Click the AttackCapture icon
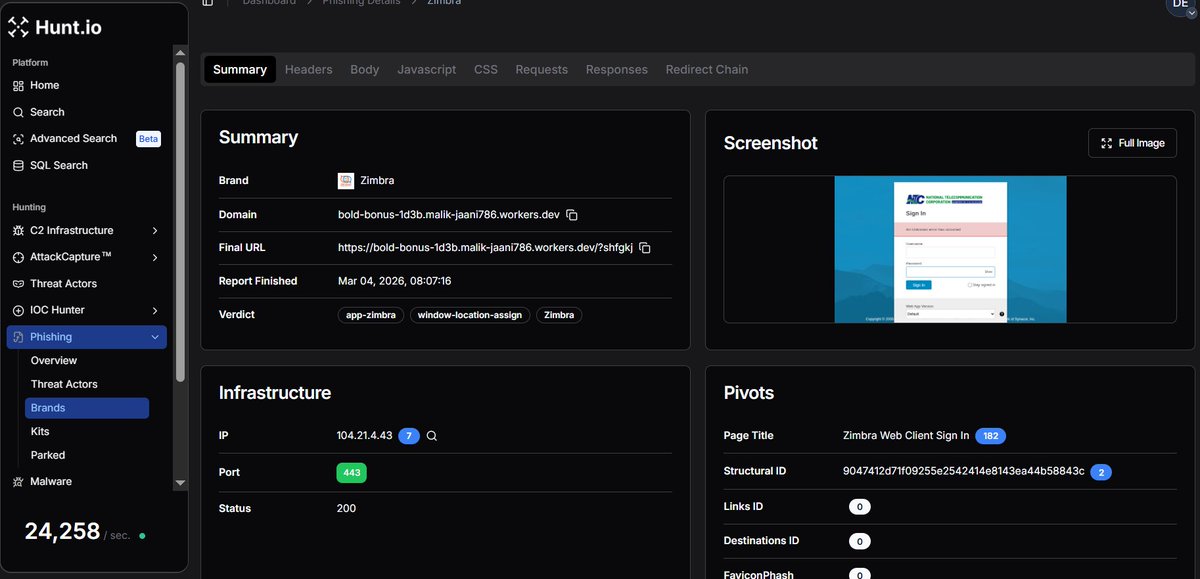1200x579 pixels. click(x=18, y=257)
